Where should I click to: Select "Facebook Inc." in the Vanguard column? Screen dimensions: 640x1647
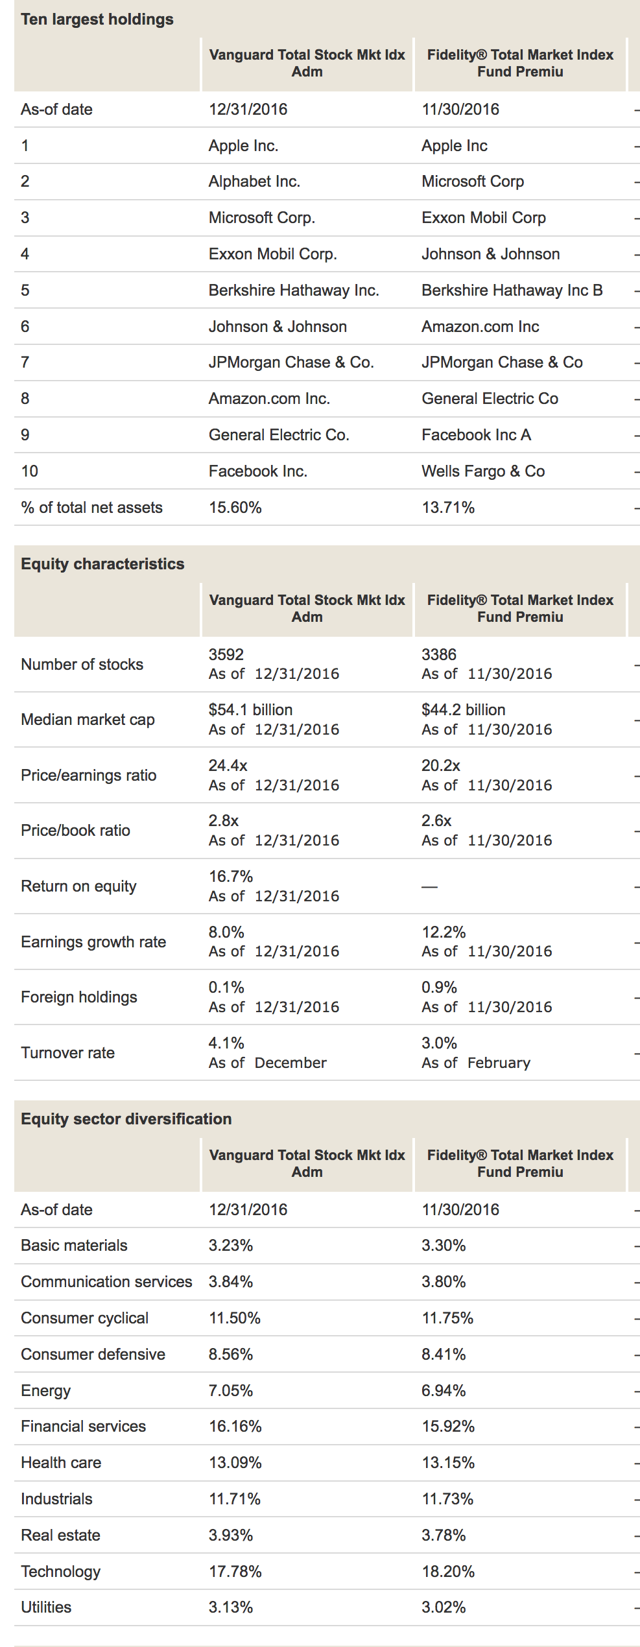point(258,471)
